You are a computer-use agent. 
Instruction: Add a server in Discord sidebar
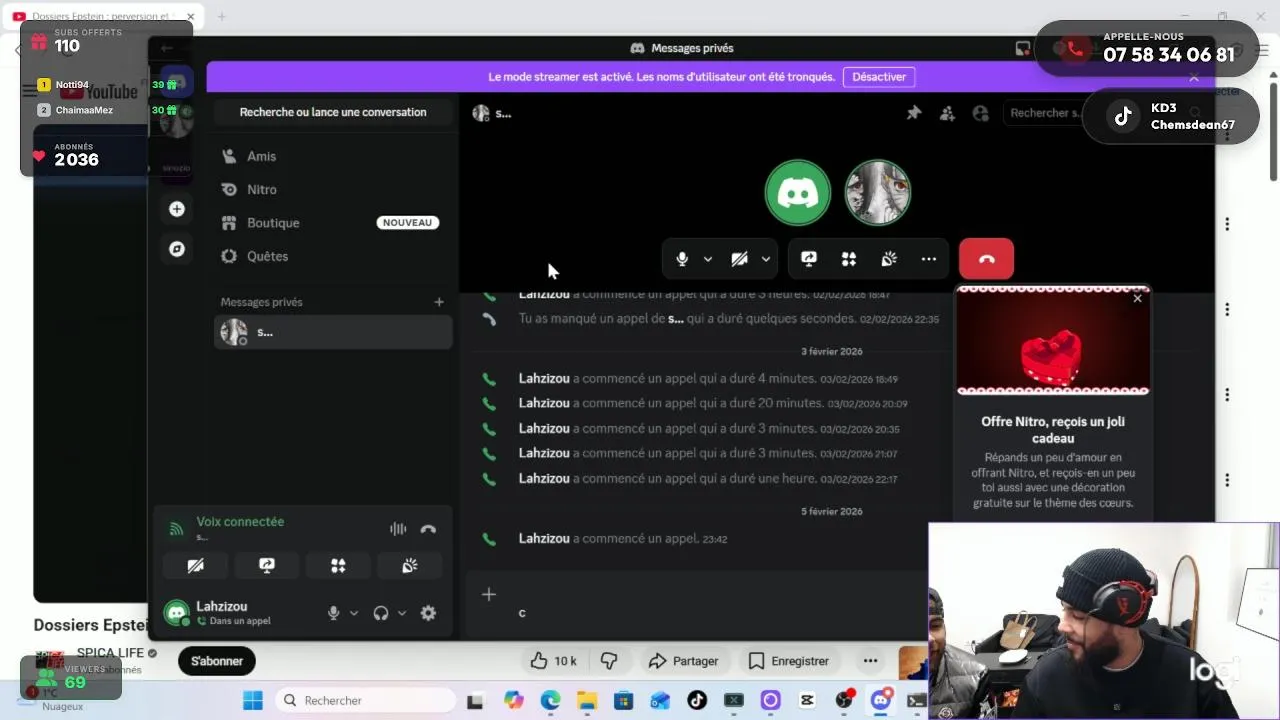coord(177,209)
